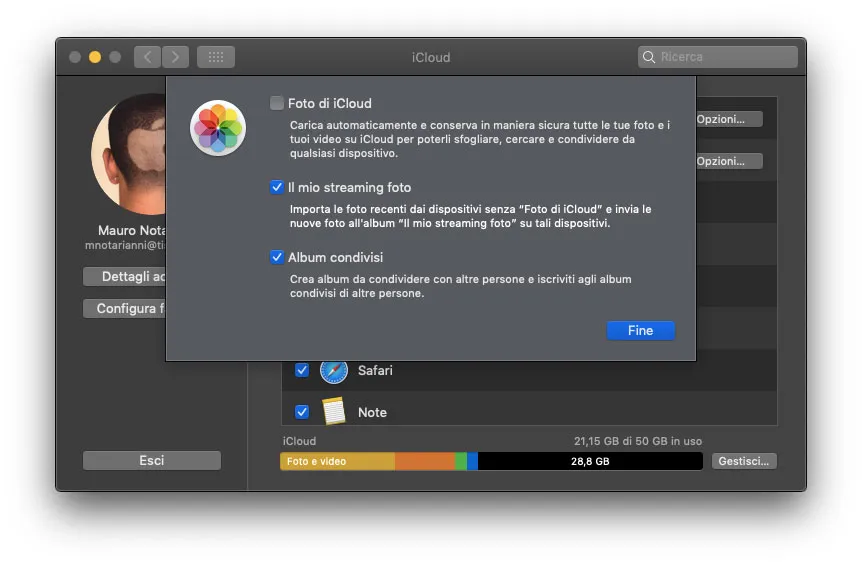Go back with the left chevron button
862x565 pixels.
click(x=147, y=57)
